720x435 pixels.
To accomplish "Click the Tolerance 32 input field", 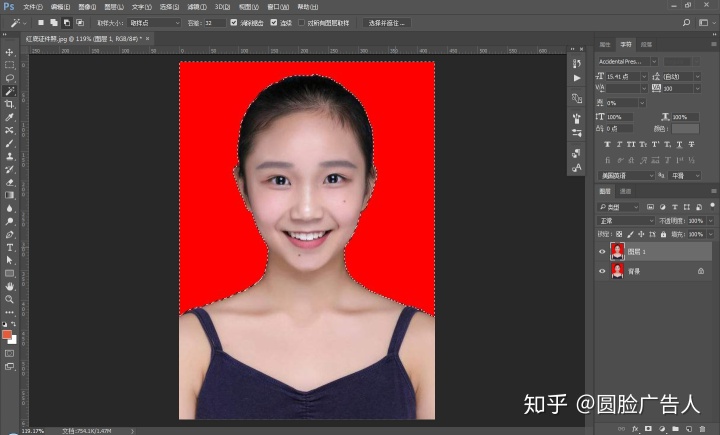I will coord(215,23).
